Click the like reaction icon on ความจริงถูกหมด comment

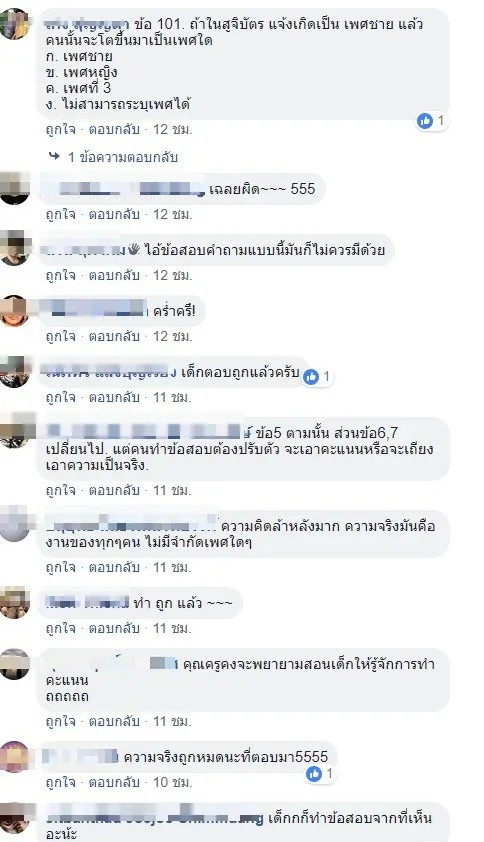coord(314,774)
